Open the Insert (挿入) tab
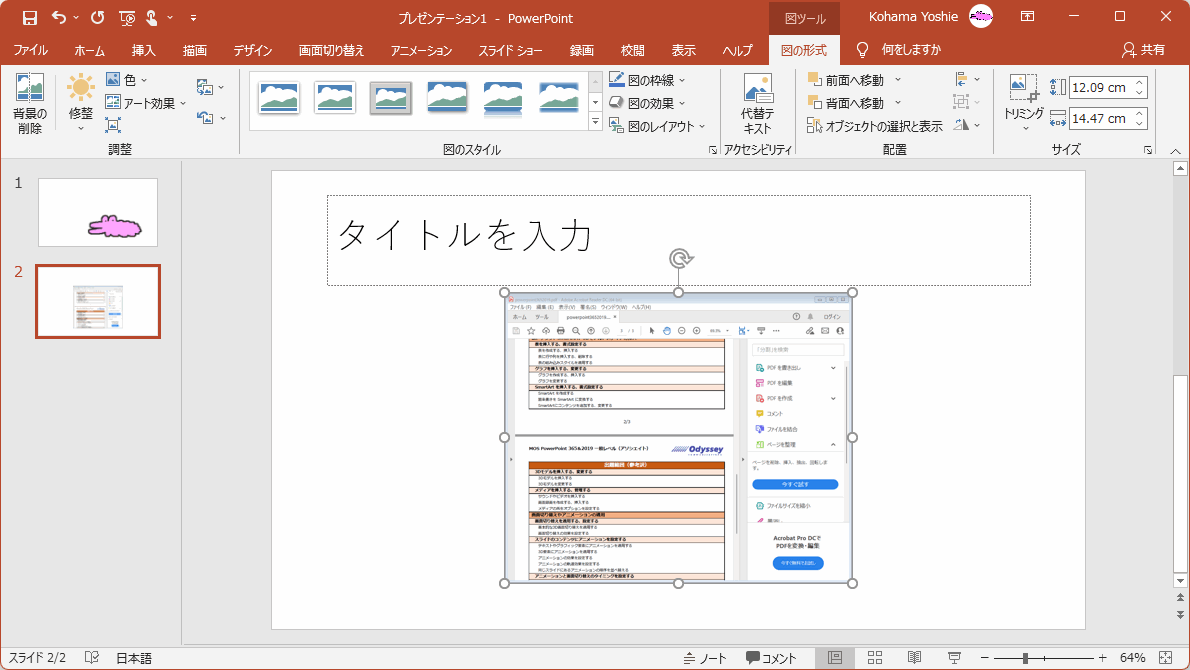Screen dimensions: 1190x670 point(143,50)
